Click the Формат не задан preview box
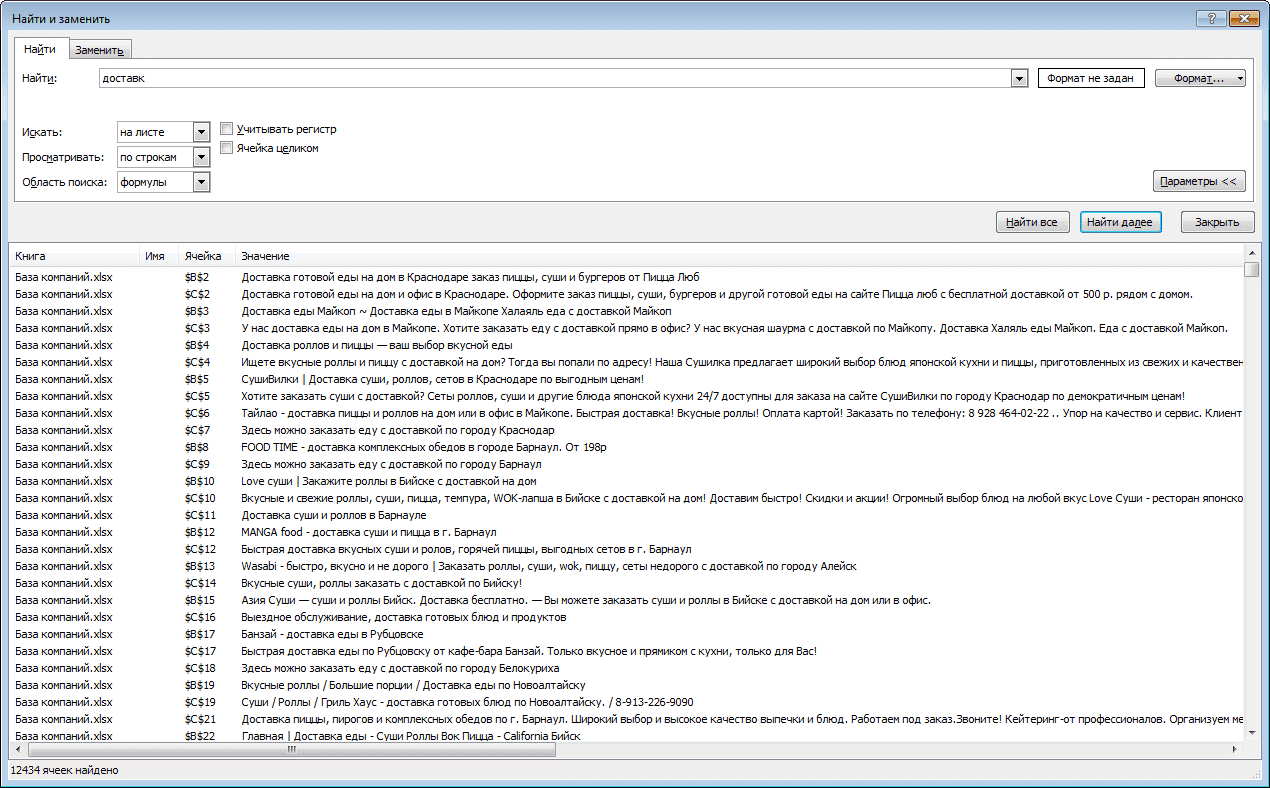 click(1091, 78)
